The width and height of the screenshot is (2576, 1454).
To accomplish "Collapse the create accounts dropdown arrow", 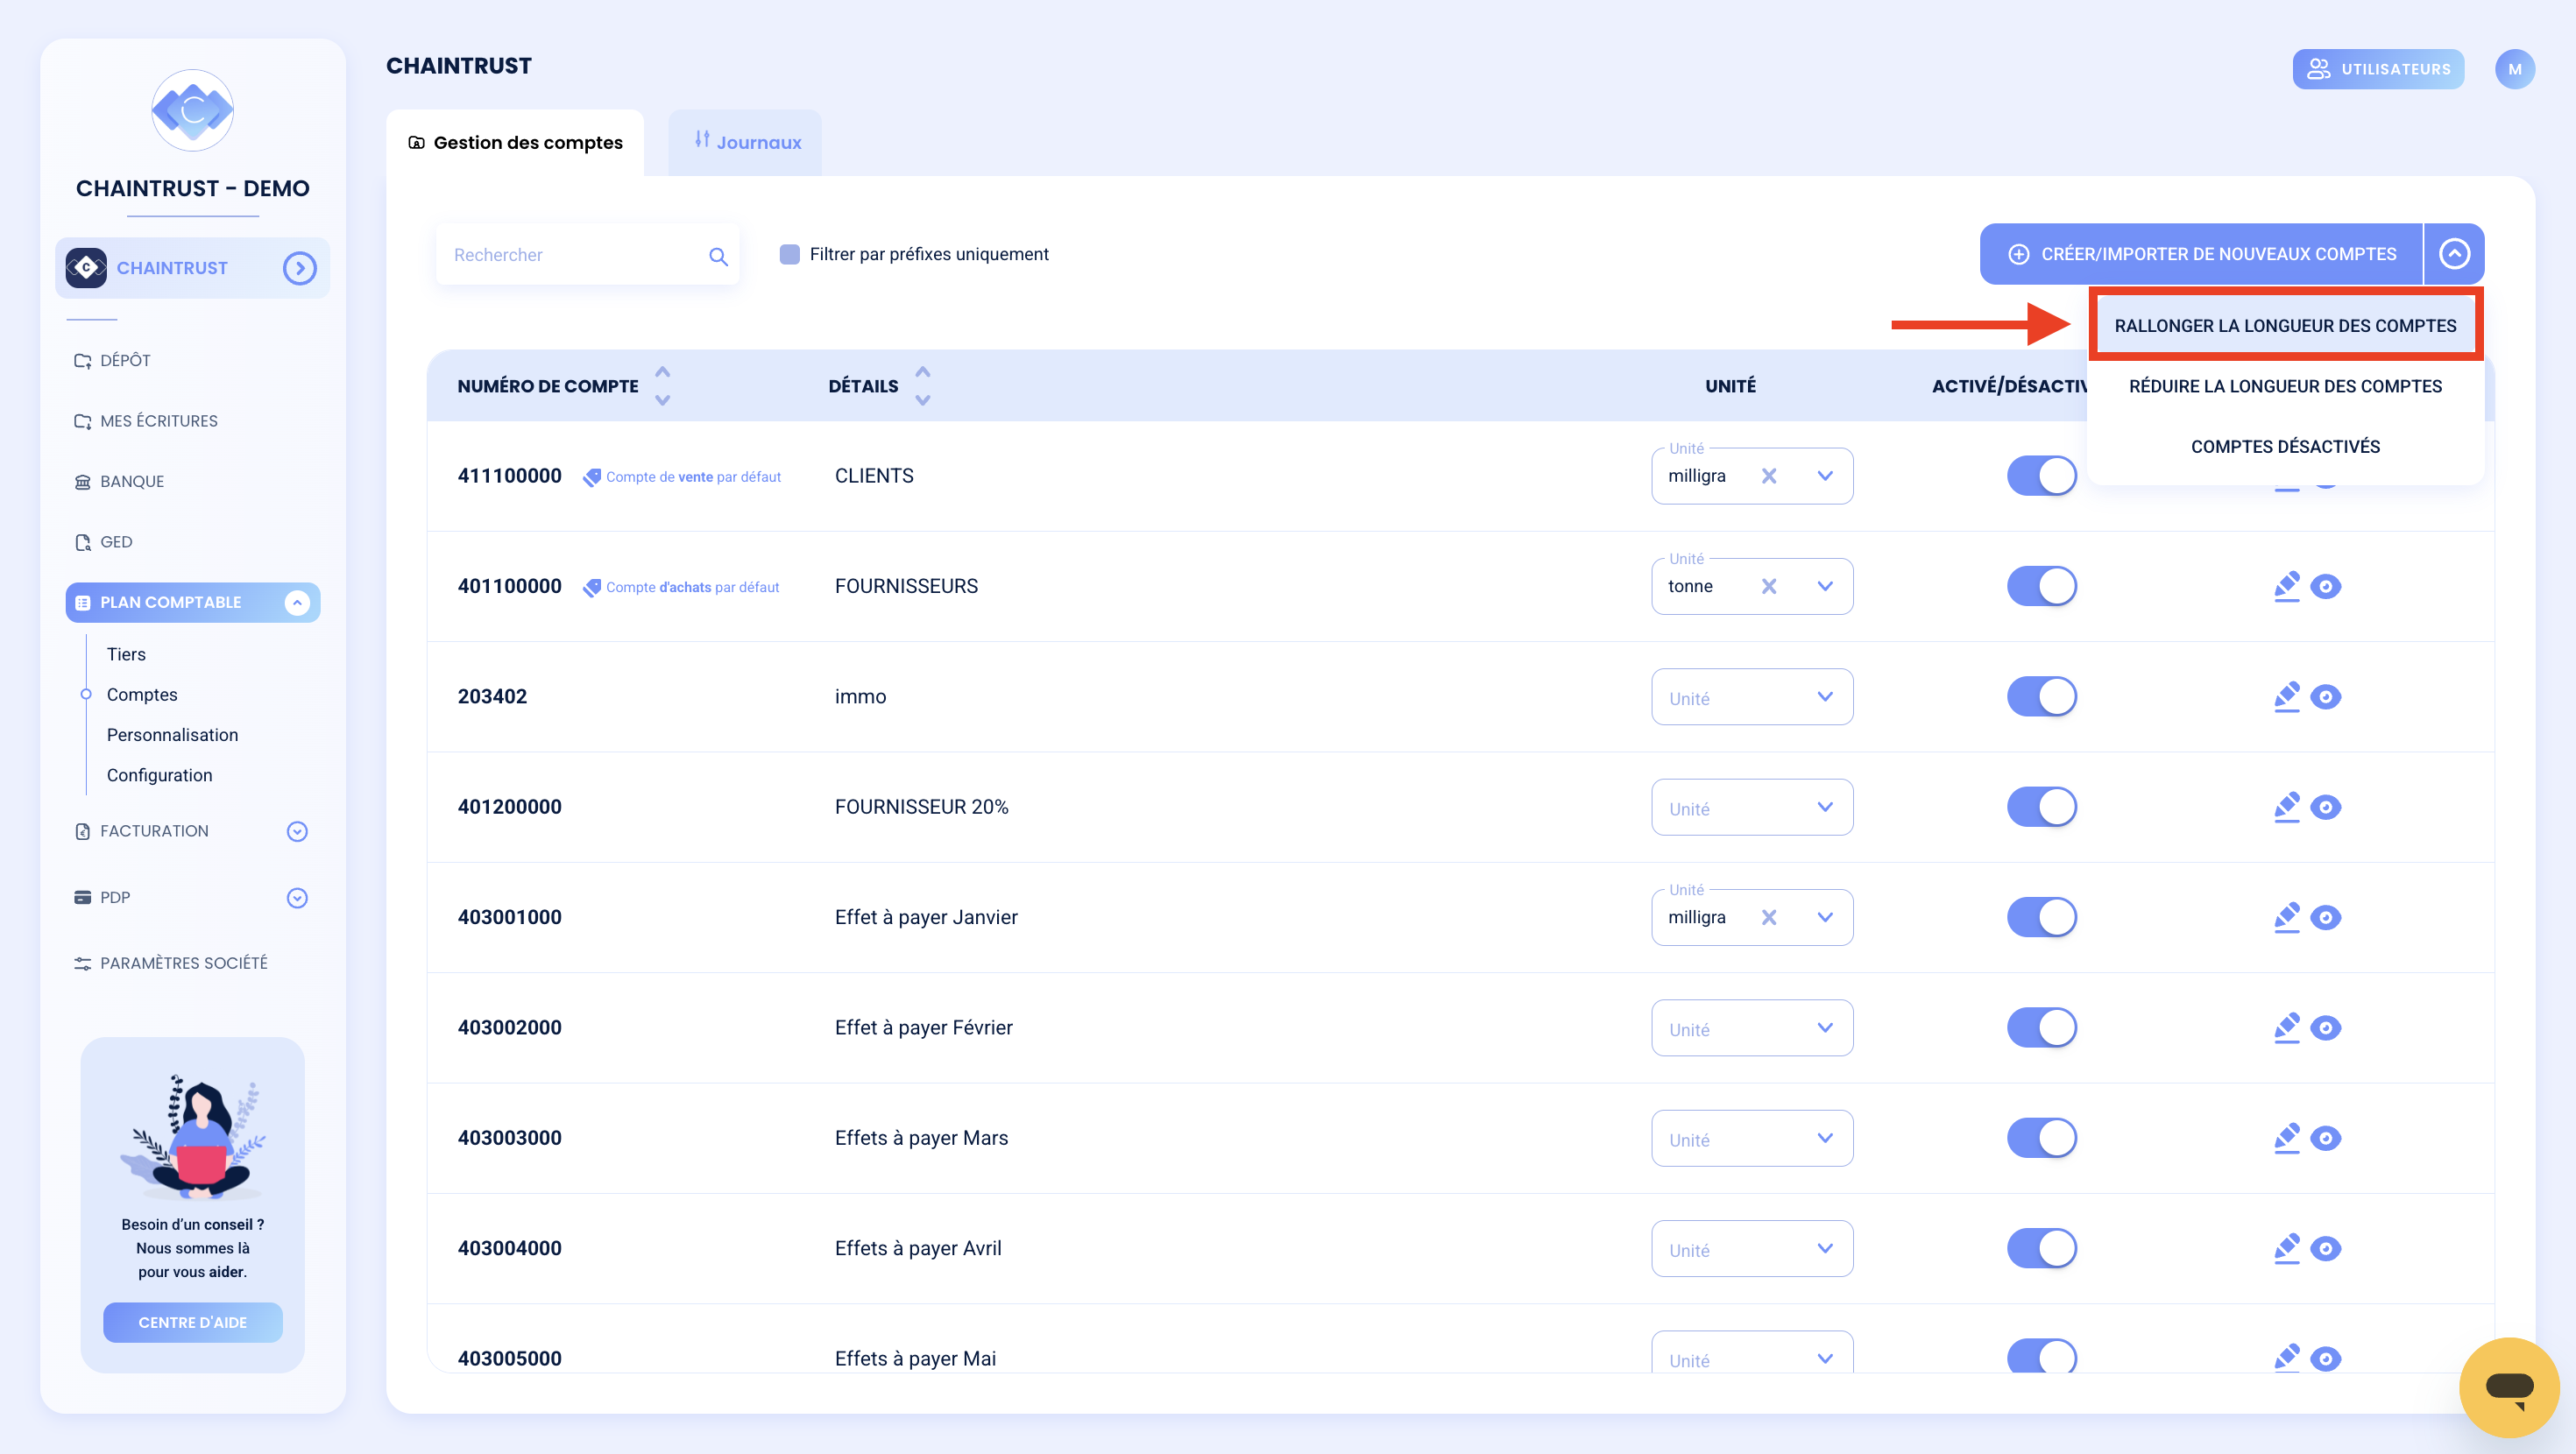I will coord(2454,254).
